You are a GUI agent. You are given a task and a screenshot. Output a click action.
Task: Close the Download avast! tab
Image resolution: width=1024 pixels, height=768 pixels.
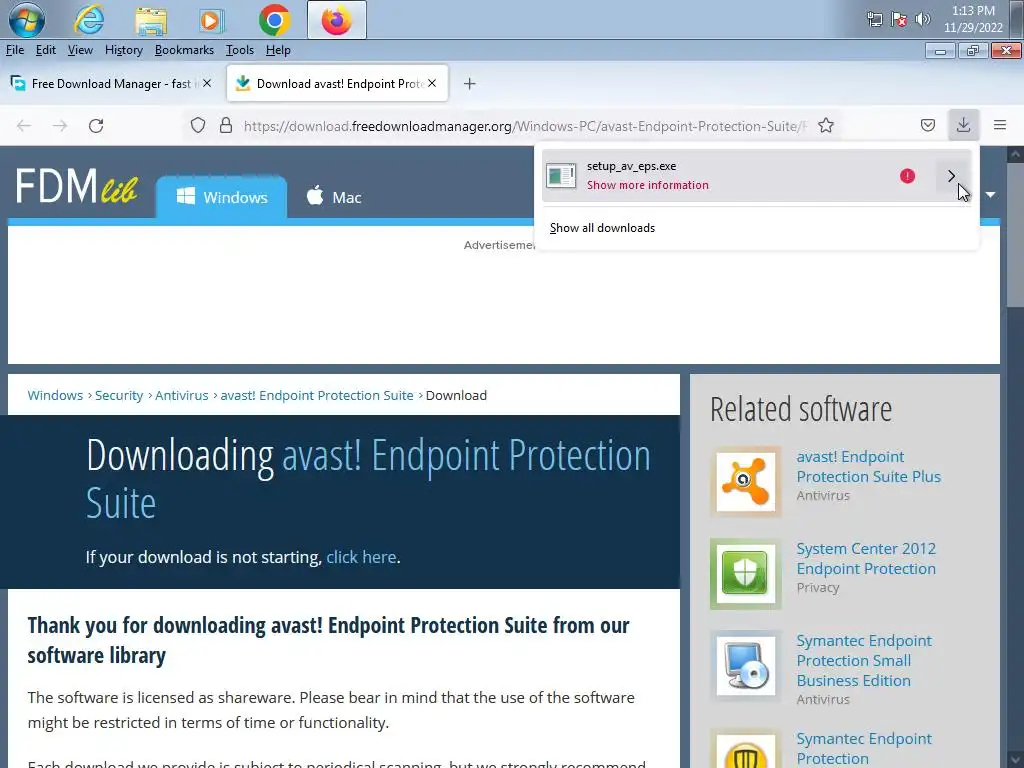point(432,84)
